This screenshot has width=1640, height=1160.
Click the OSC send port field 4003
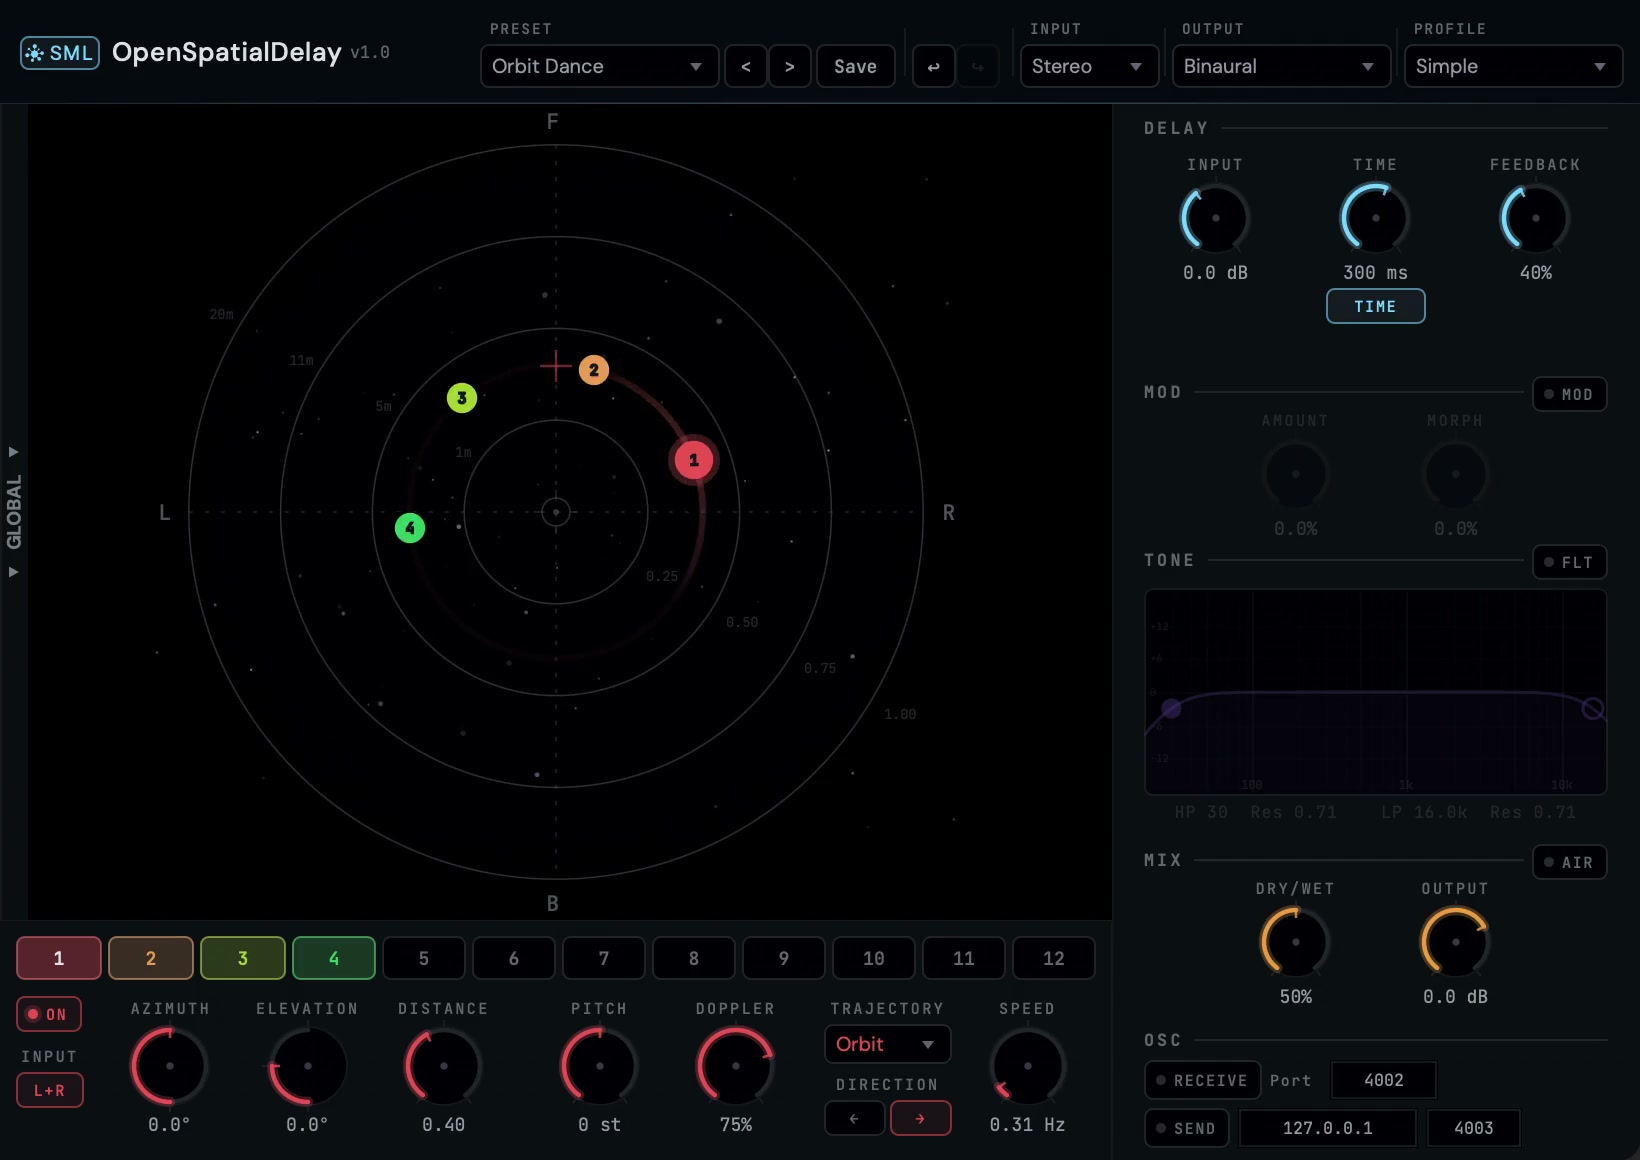pyautogui.click(x=1474, y=1128)
